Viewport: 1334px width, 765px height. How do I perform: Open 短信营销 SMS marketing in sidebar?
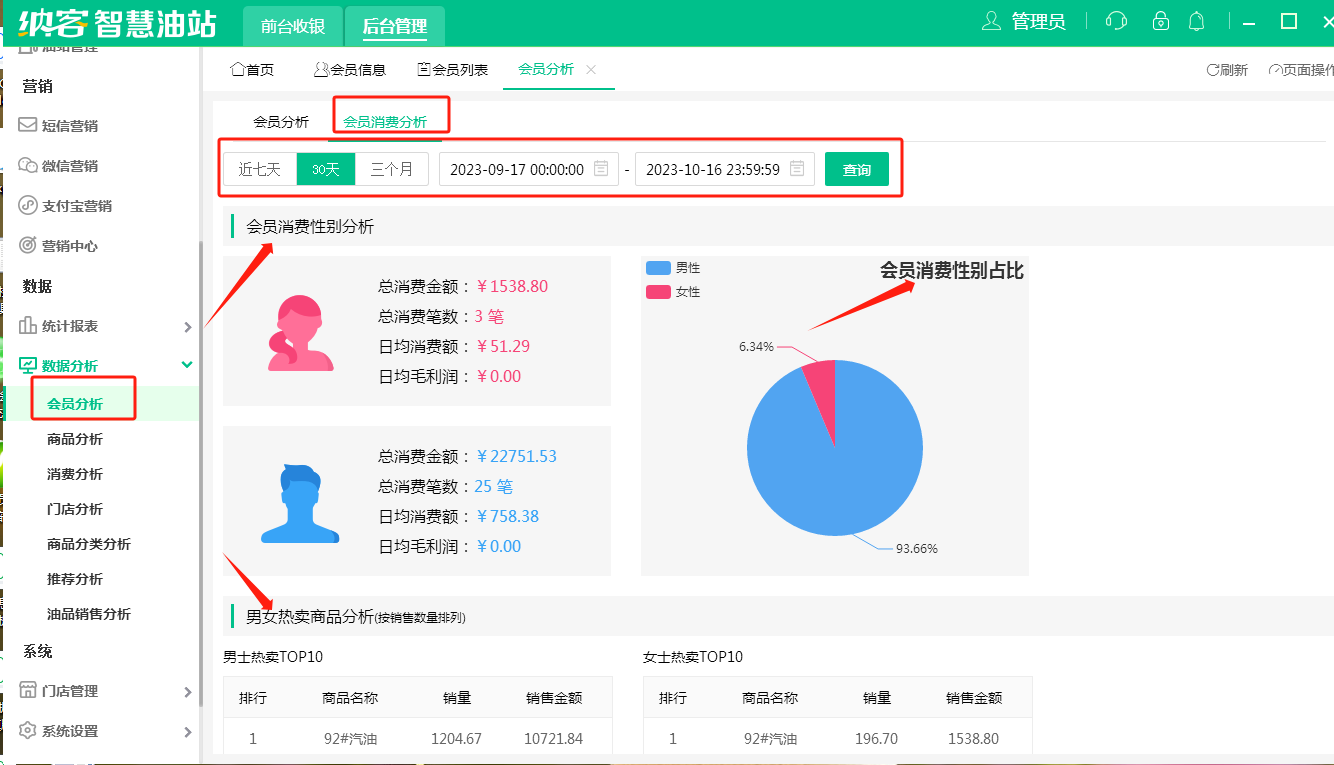pyautogui.click(x=69, y=126)
